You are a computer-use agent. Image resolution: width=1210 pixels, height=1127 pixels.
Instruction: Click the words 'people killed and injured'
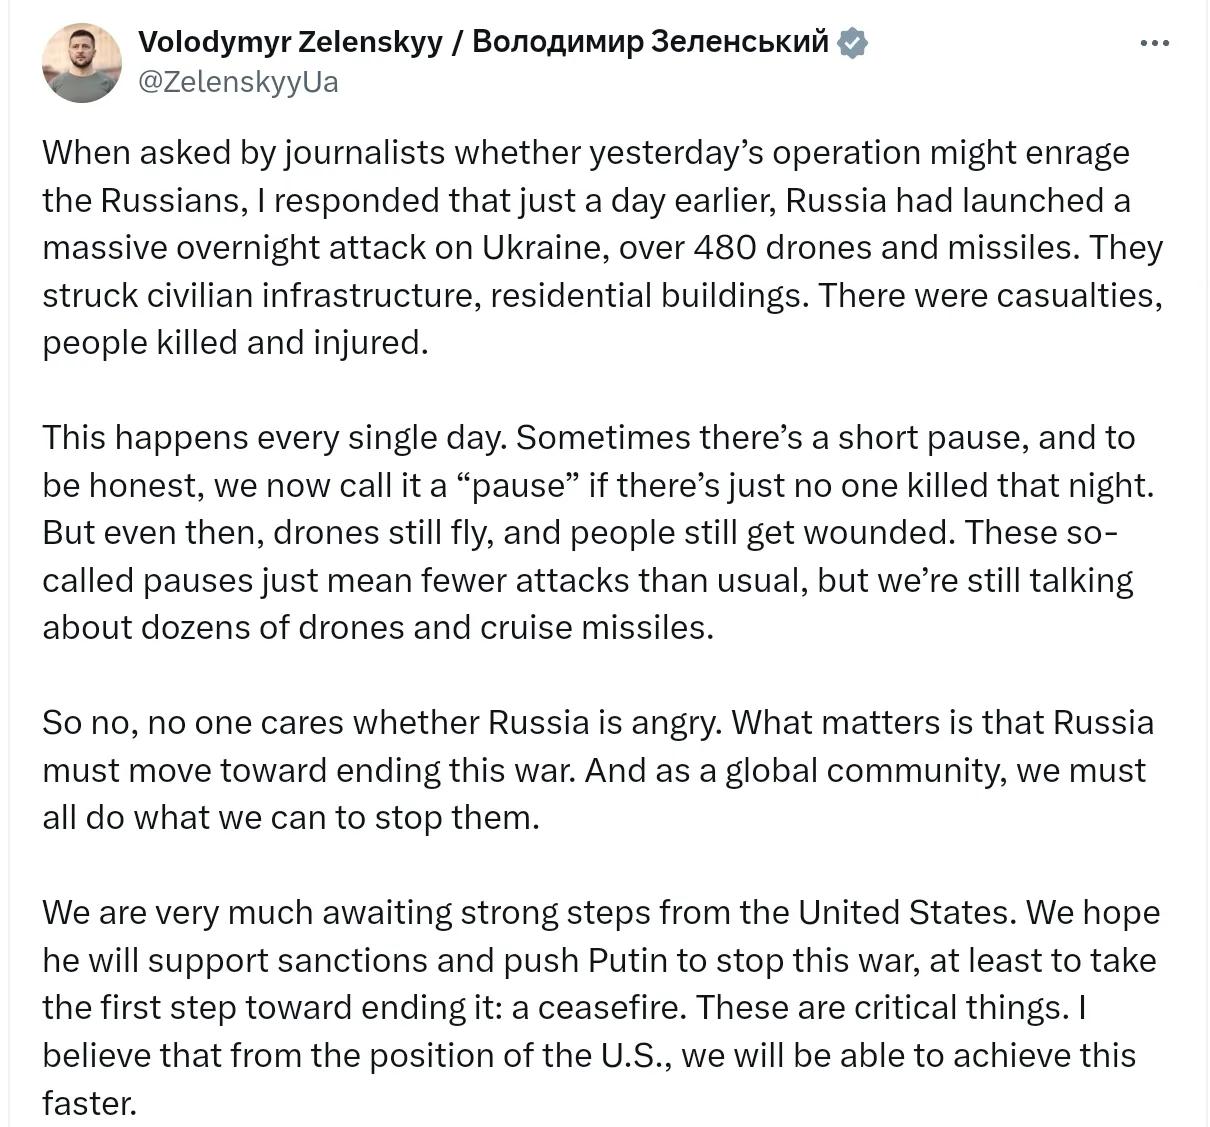tap(235, 342)
